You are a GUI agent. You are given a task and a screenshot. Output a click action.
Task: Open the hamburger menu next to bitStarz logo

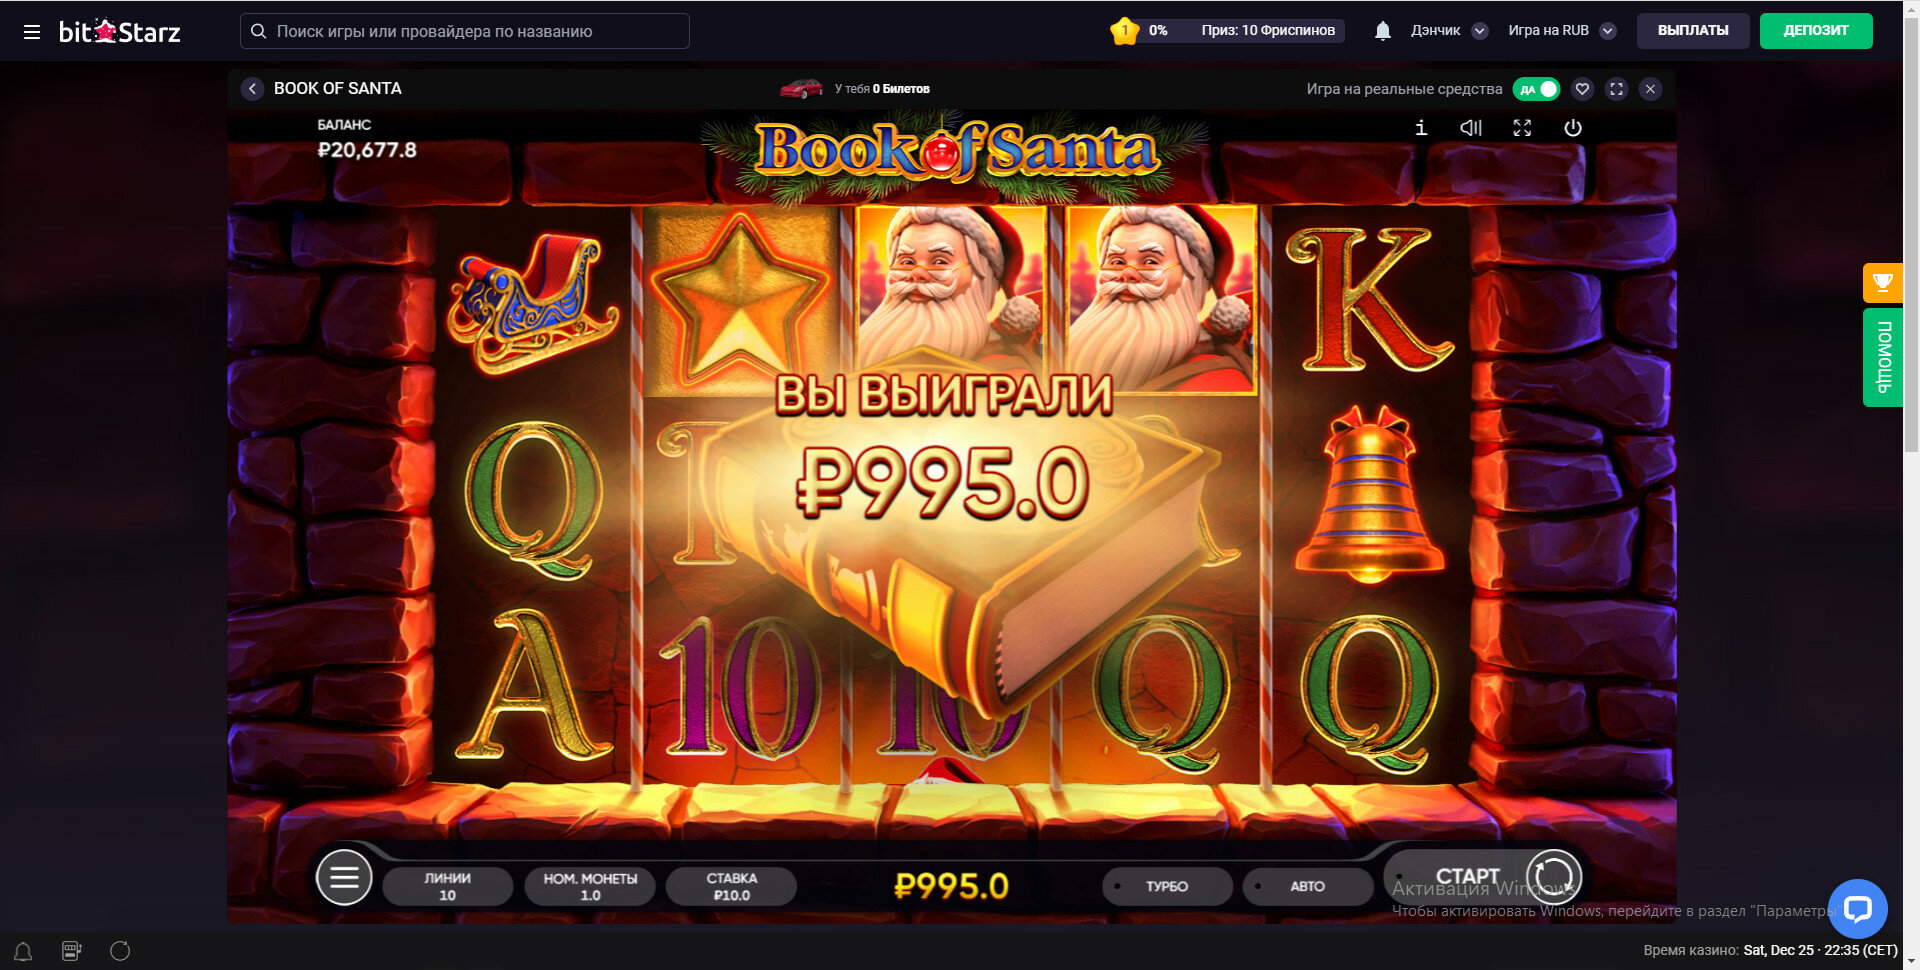[x=32, y=32]
